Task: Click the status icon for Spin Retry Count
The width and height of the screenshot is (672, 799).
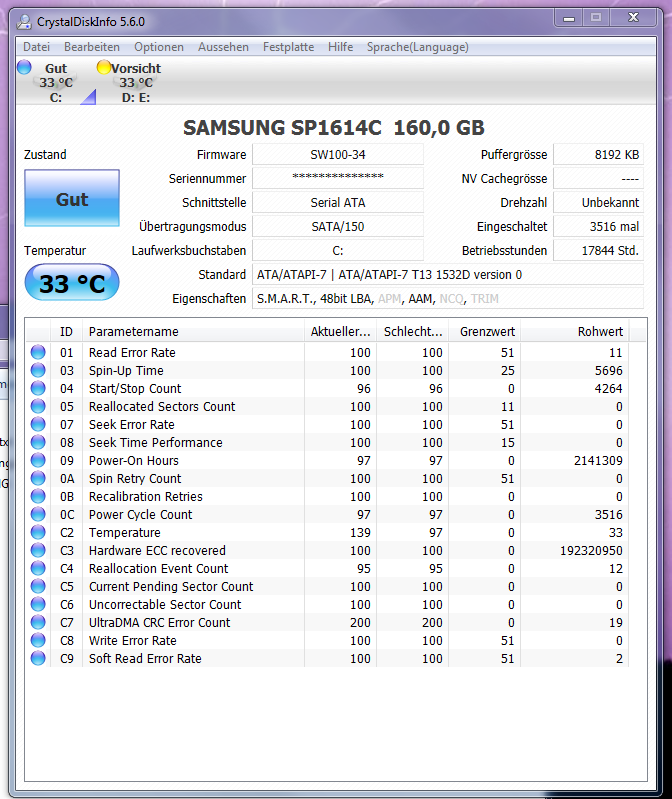Action: 38,478
